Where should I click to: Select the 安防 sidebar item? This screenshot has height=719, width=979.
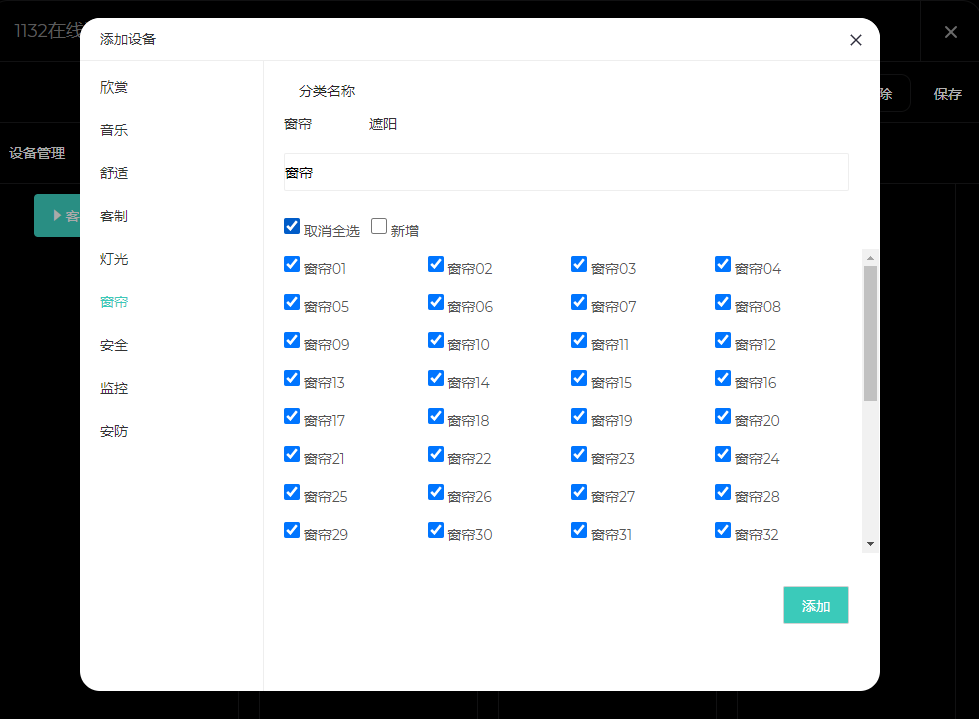(x=114, y=431)
